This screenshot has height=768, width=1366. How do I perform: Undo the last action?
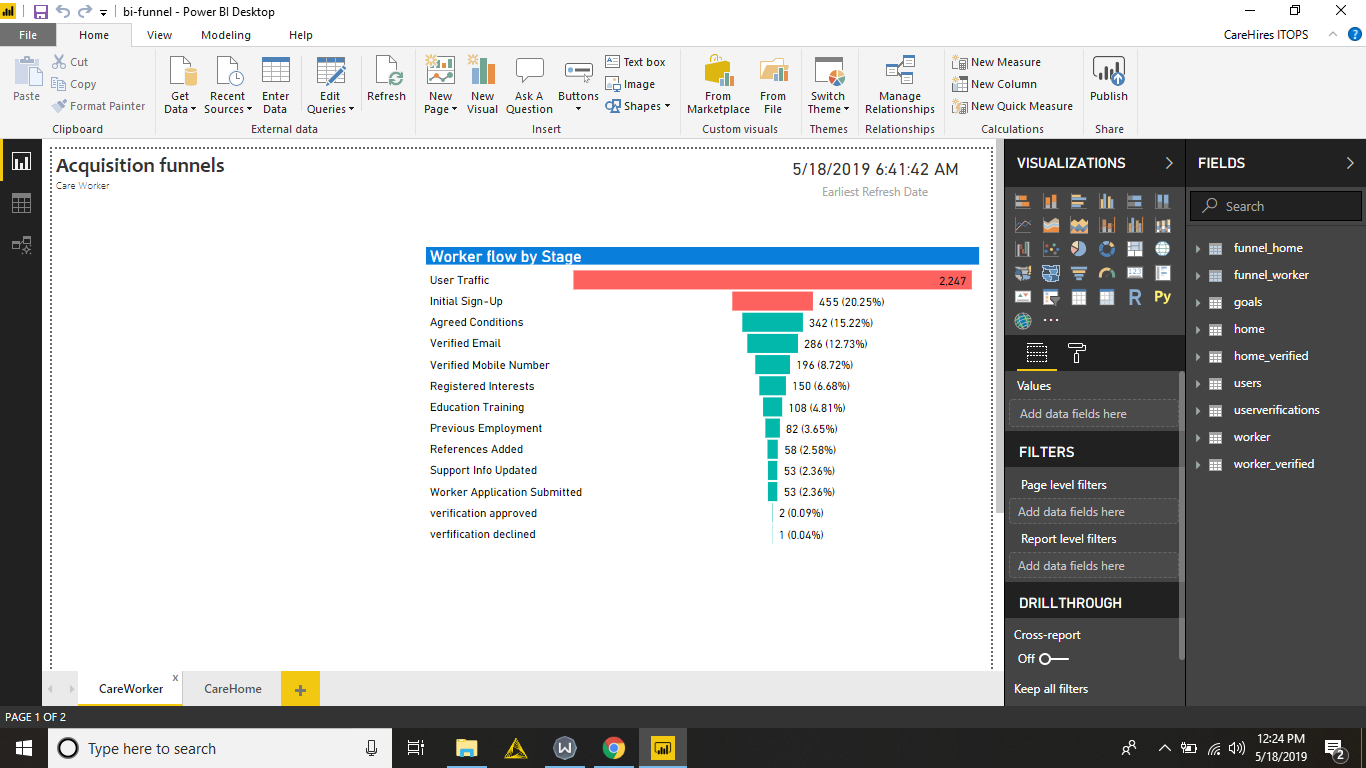click(63, 12)
